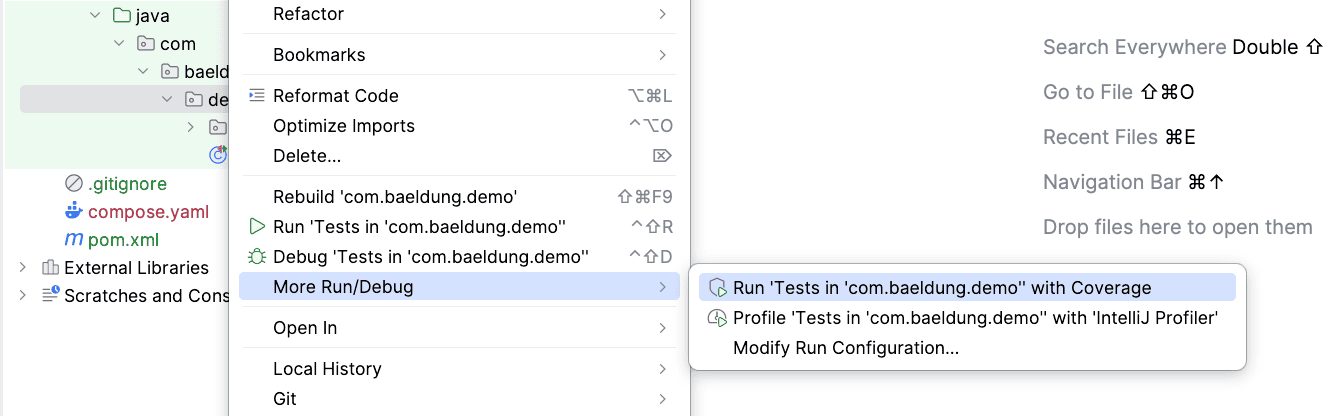1339x416 pixels.
Task: Collapse the java folder
Action: pos(95,16)
